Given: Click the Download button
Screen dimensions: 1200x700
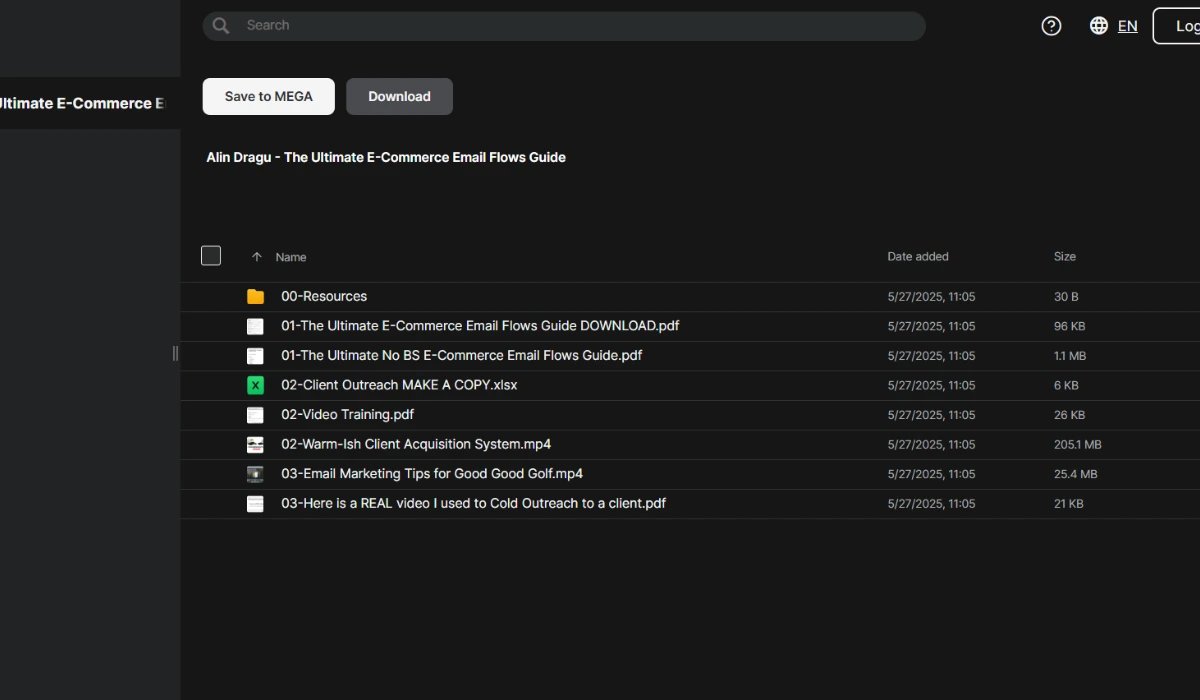Looking at the screenshot, I should (x=399, y=96).
